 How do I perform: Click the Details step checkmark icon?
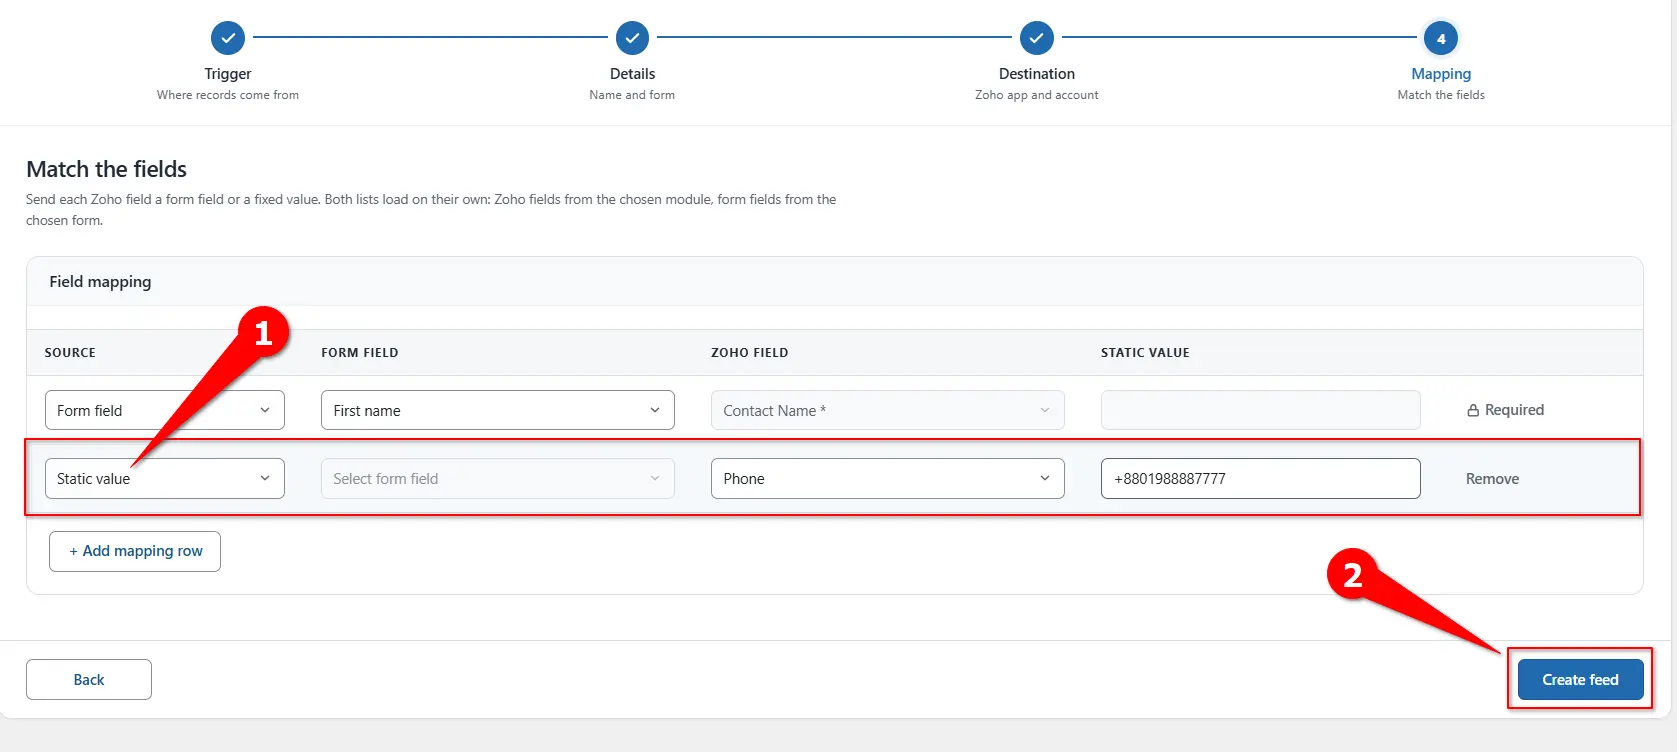(632, 38)
